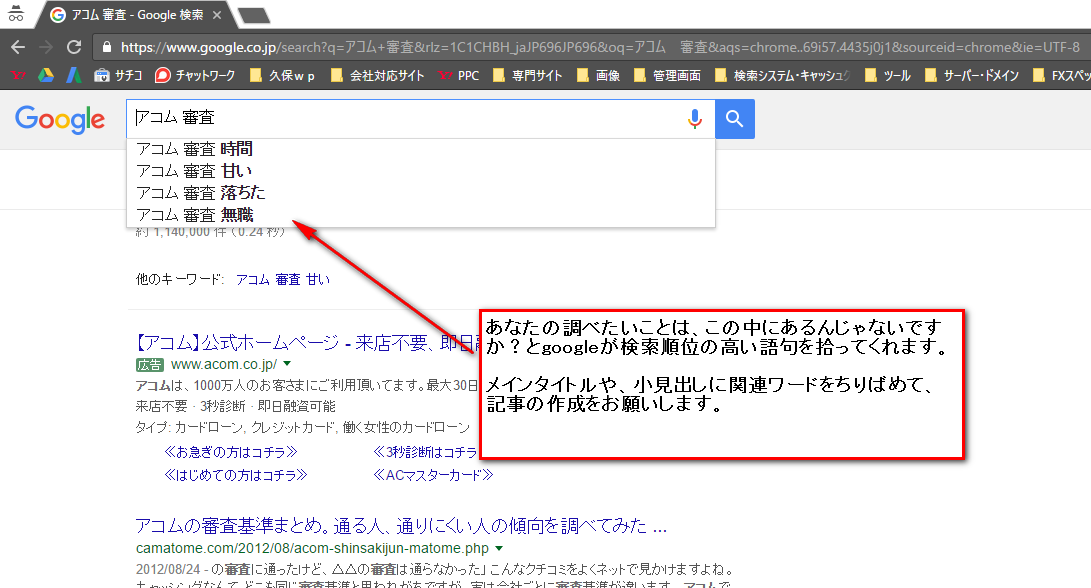
Task: Open the サチコ bookmark
Action: (118, 75)
